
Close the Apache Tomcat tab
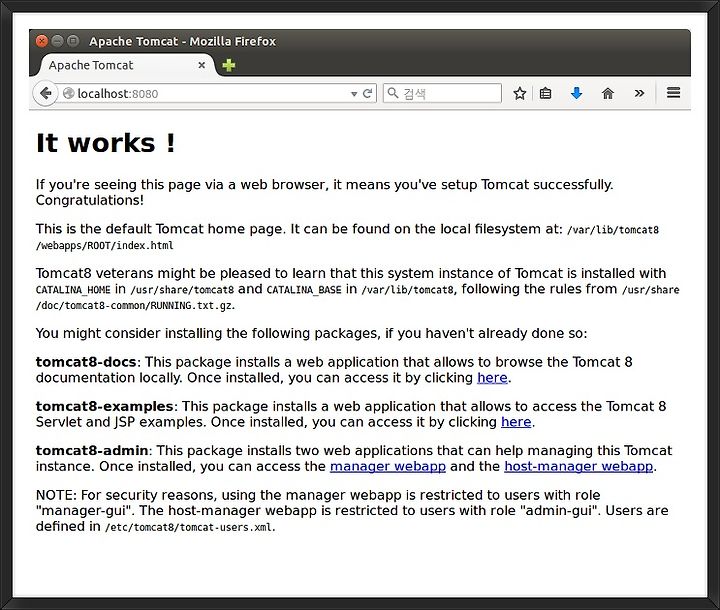(x=201, y=65)
